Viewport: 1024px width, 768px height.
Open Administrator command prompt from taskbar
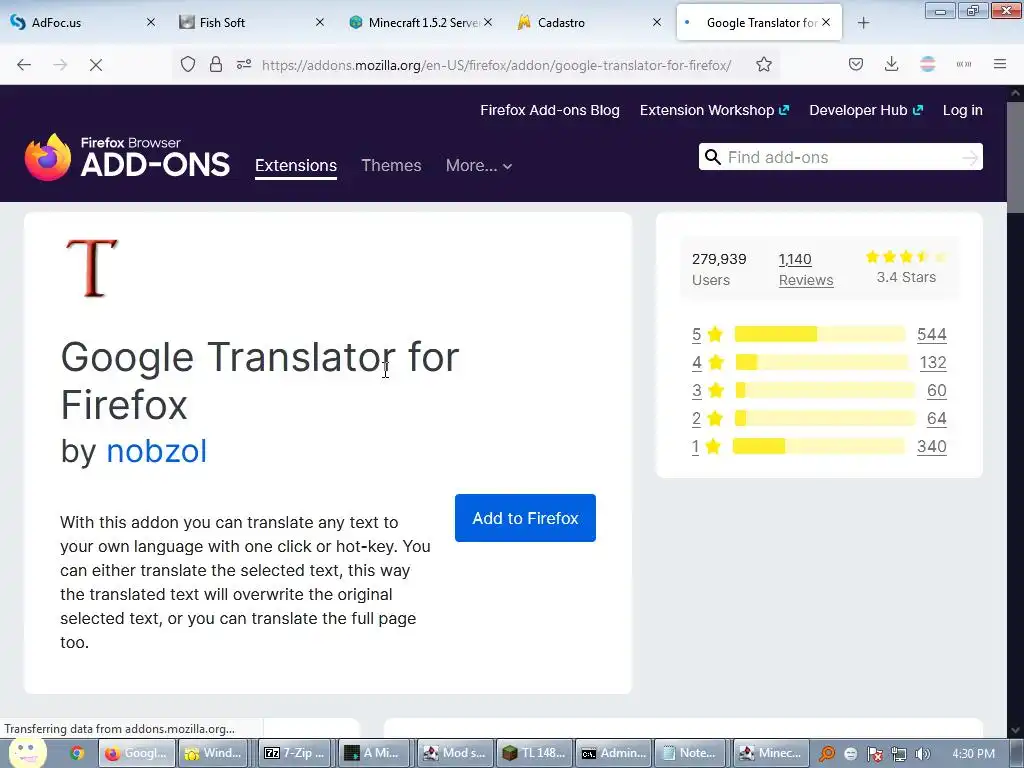click(x=613, y=753)
